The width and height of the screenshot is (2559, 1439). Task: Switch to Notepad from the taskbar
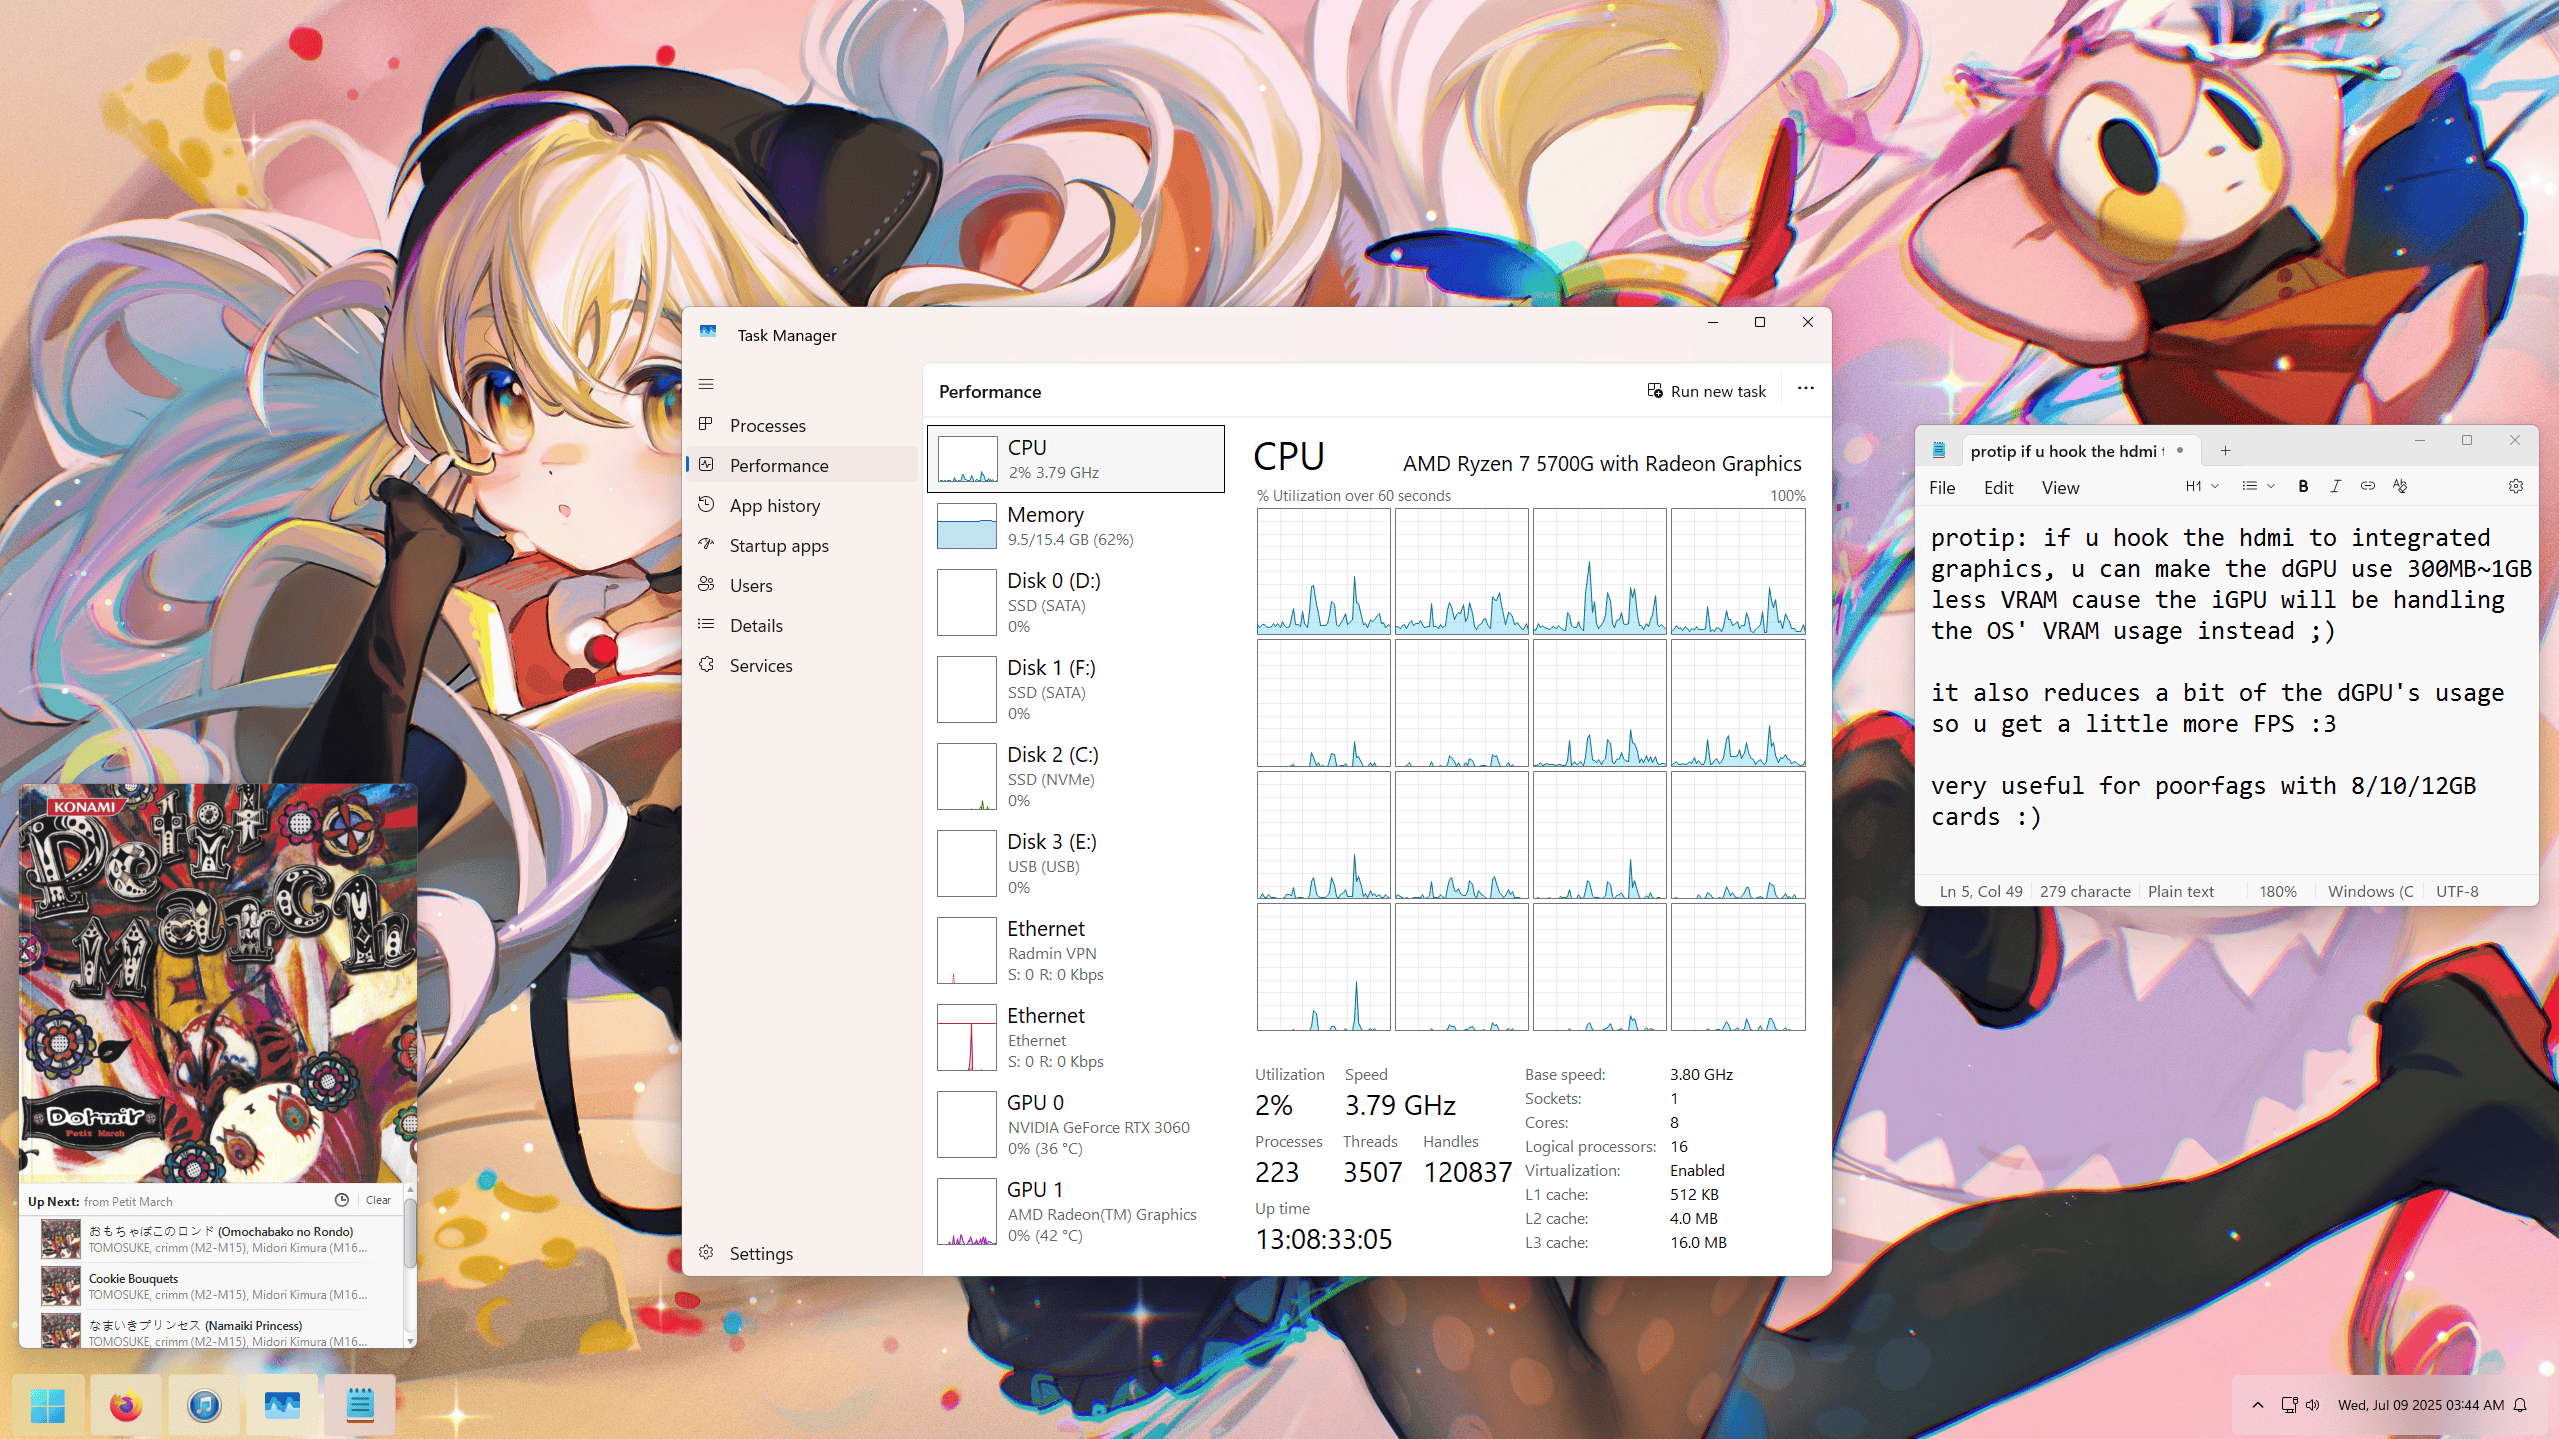click(360, 1405)
